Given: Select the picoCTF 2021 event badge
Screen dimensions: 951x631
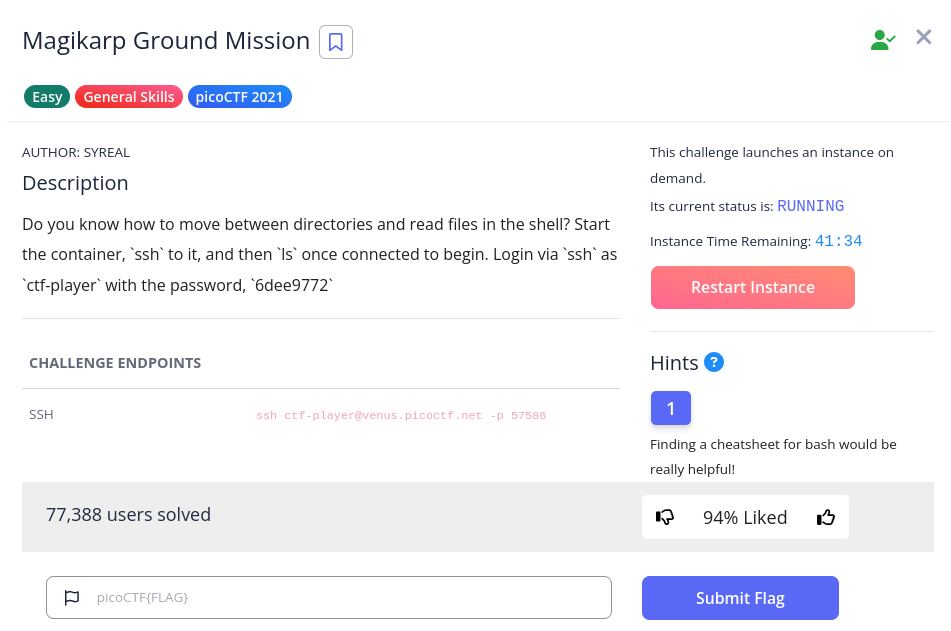Looking at the screenshot, I should tap(239, 97).
